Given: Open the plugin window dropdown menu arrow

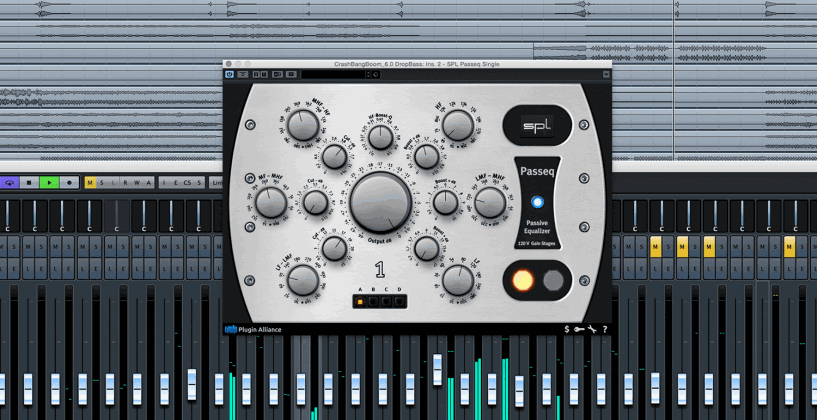Looking at the screenshot, I should (x=606, y=75).
